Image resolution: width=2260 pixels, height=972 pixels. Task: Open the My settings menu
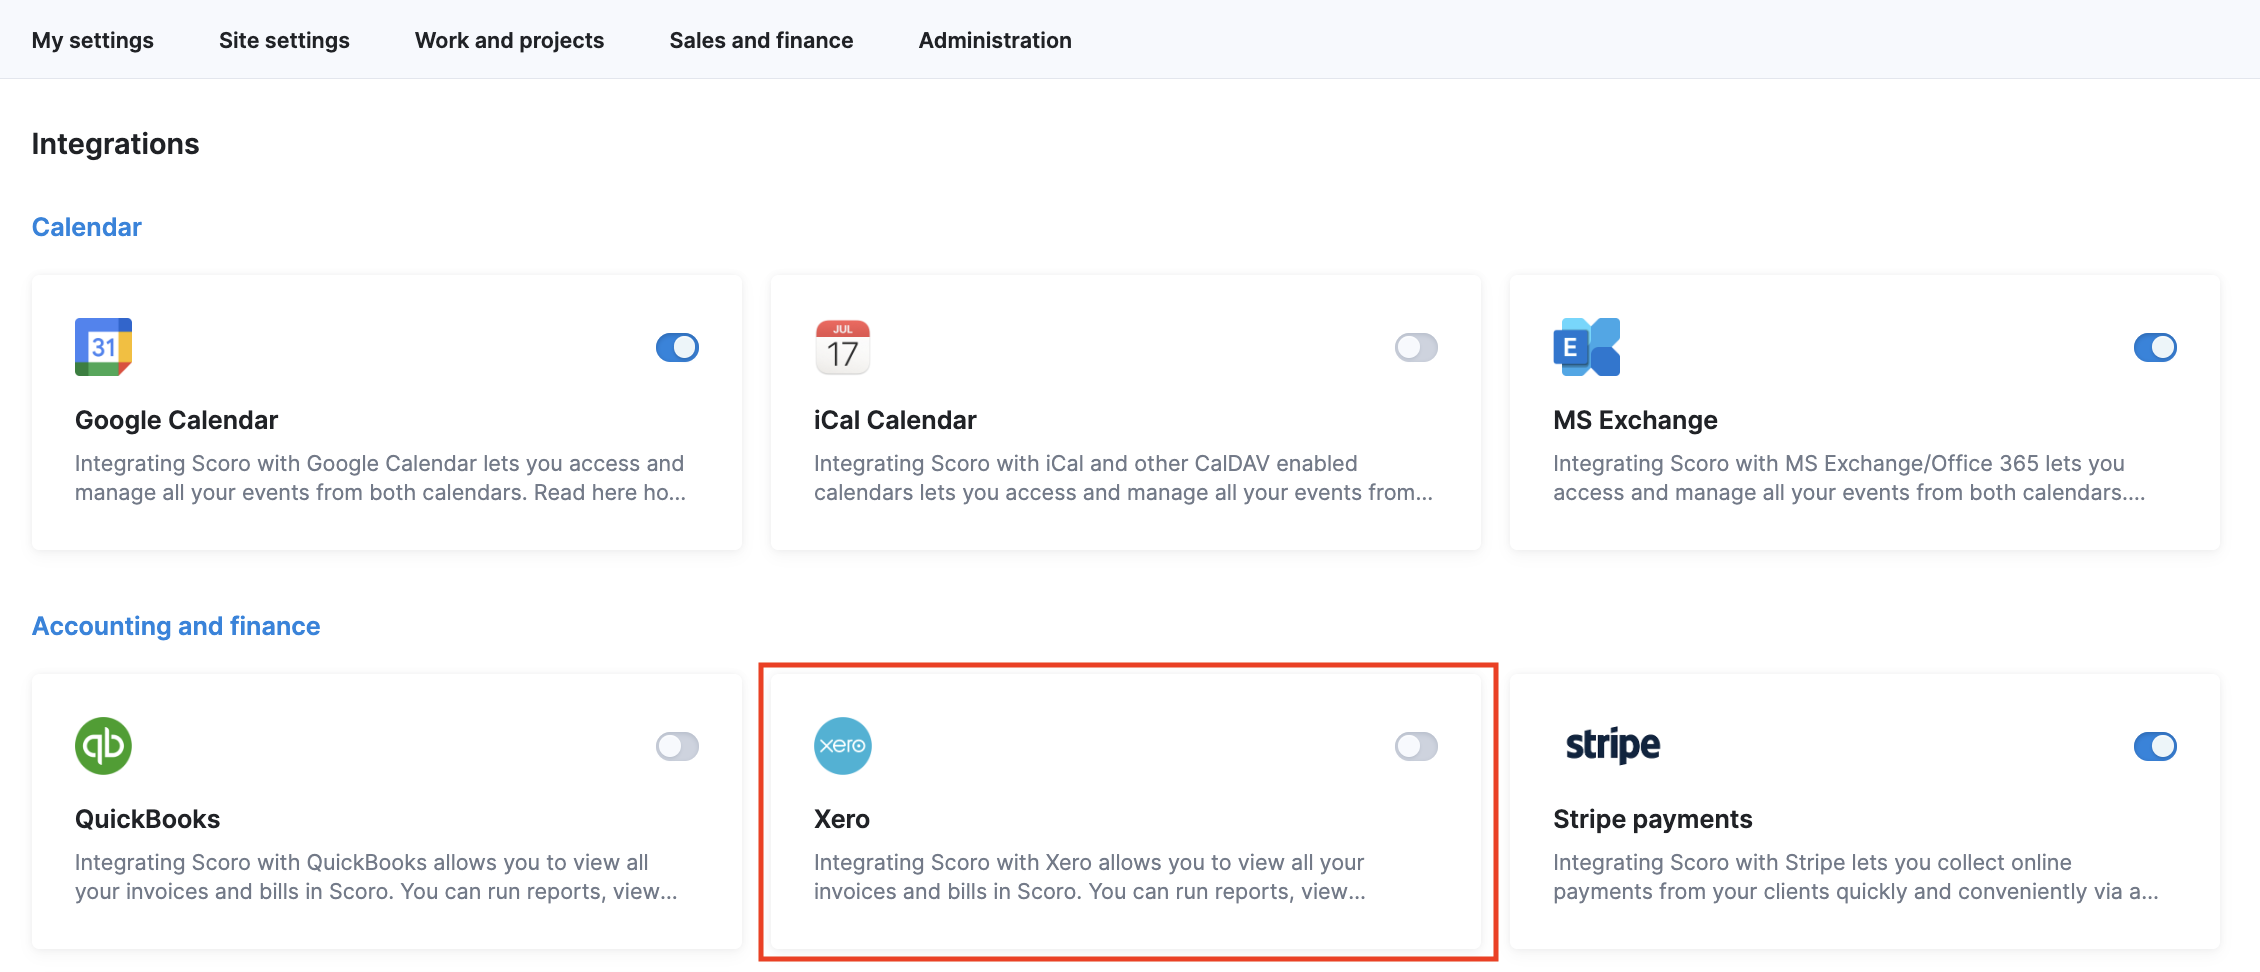pos(93,40)
